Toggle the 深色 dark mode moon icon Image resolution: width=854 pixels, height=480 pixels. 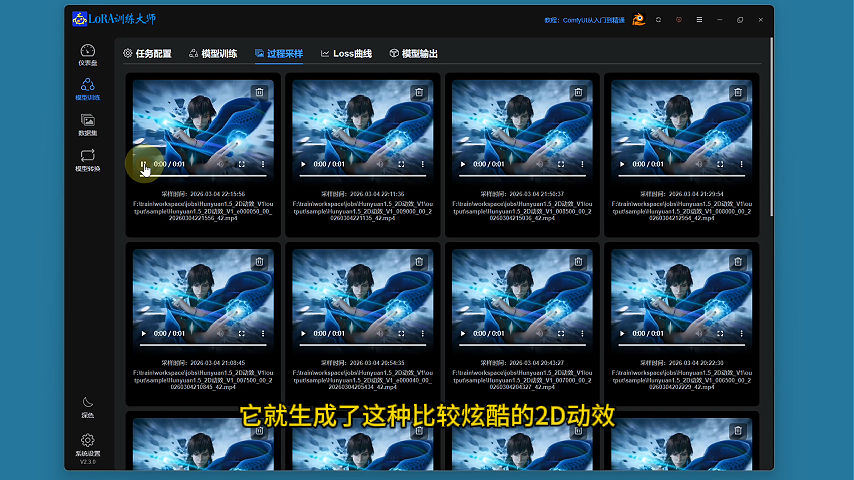click(x=87, y=407)
